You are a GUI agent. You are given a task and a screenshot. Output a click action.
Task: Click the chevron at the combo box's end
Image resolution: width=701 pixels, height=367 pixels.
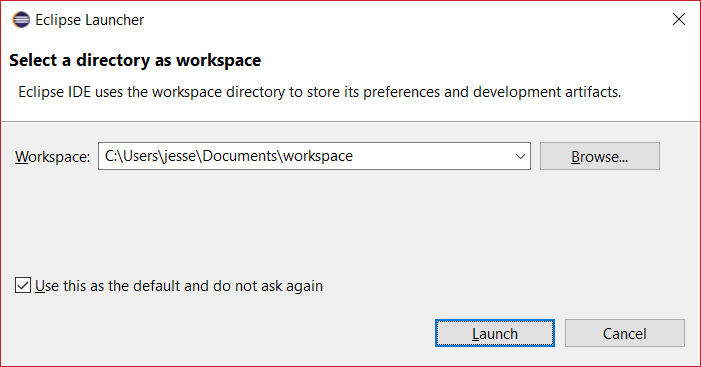pyautogui.click(x=520, y=156)
